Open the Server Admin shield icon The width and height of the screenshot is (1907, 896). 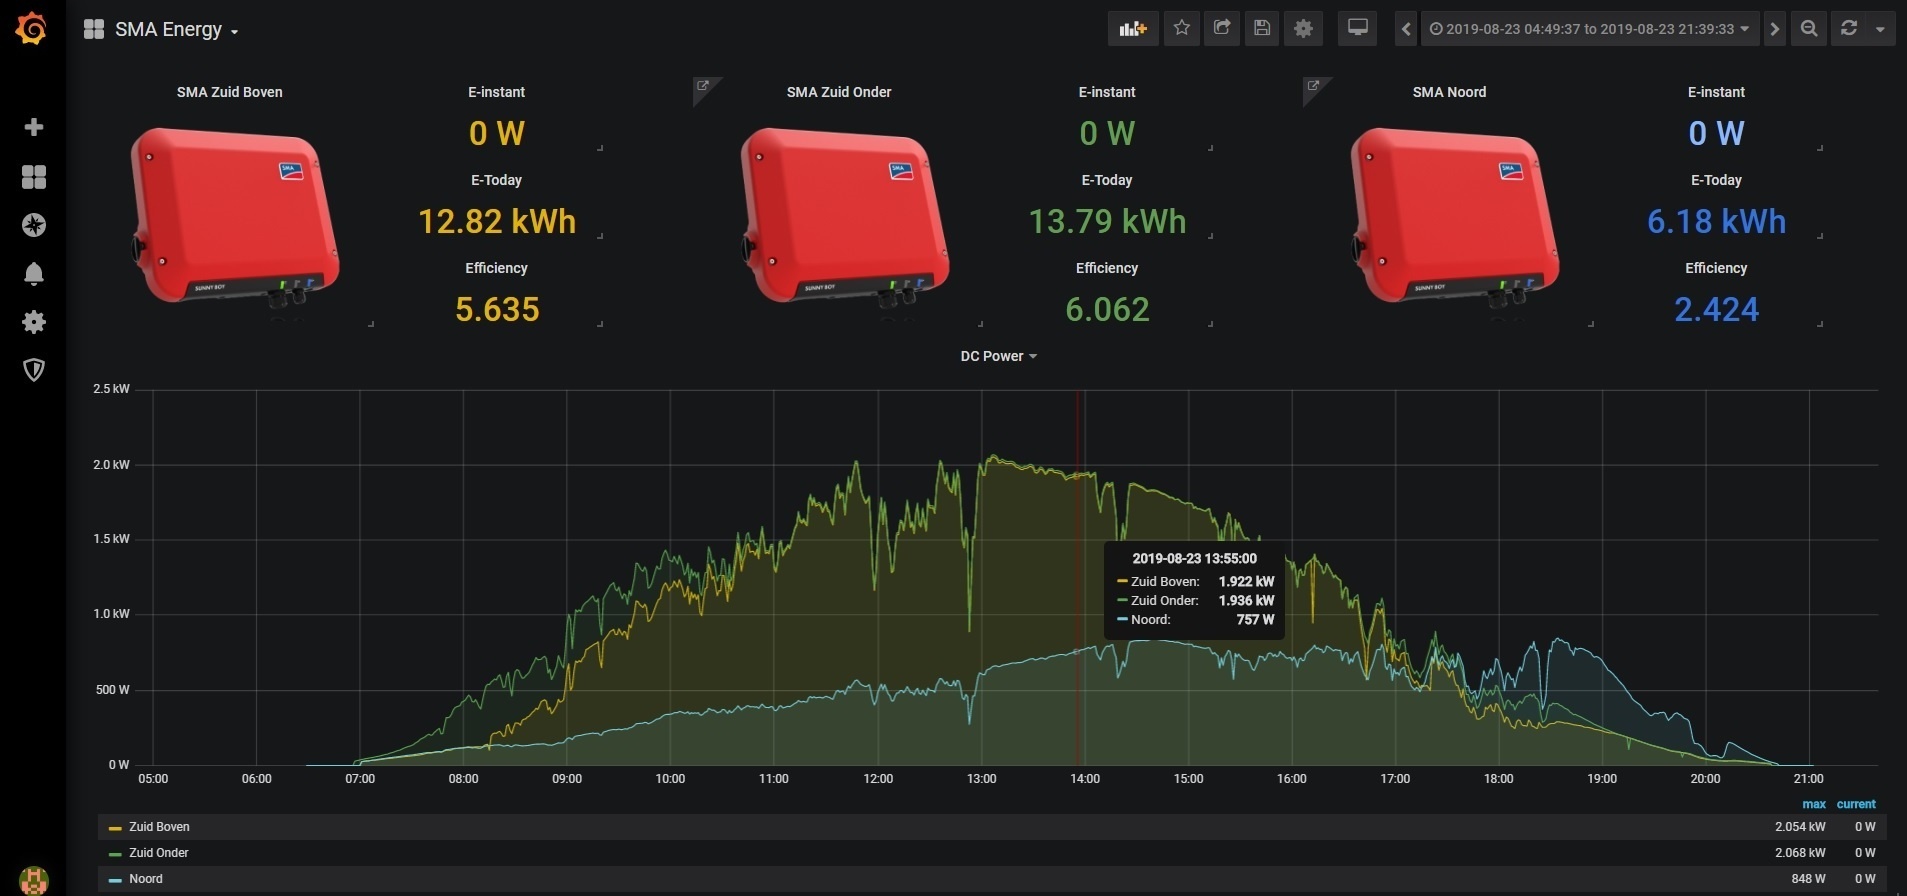coord(34,370)
